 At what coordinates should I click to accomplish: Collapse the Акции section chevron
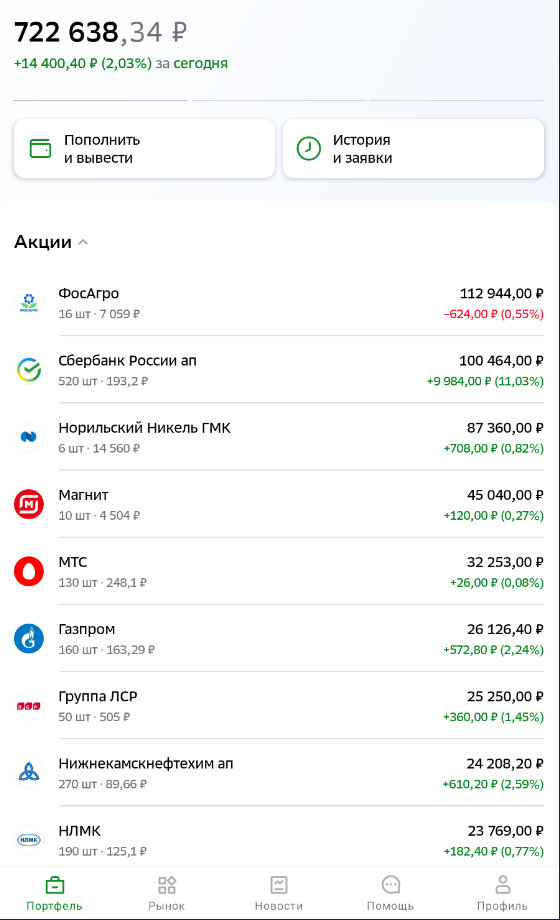[x=83, y=242]
